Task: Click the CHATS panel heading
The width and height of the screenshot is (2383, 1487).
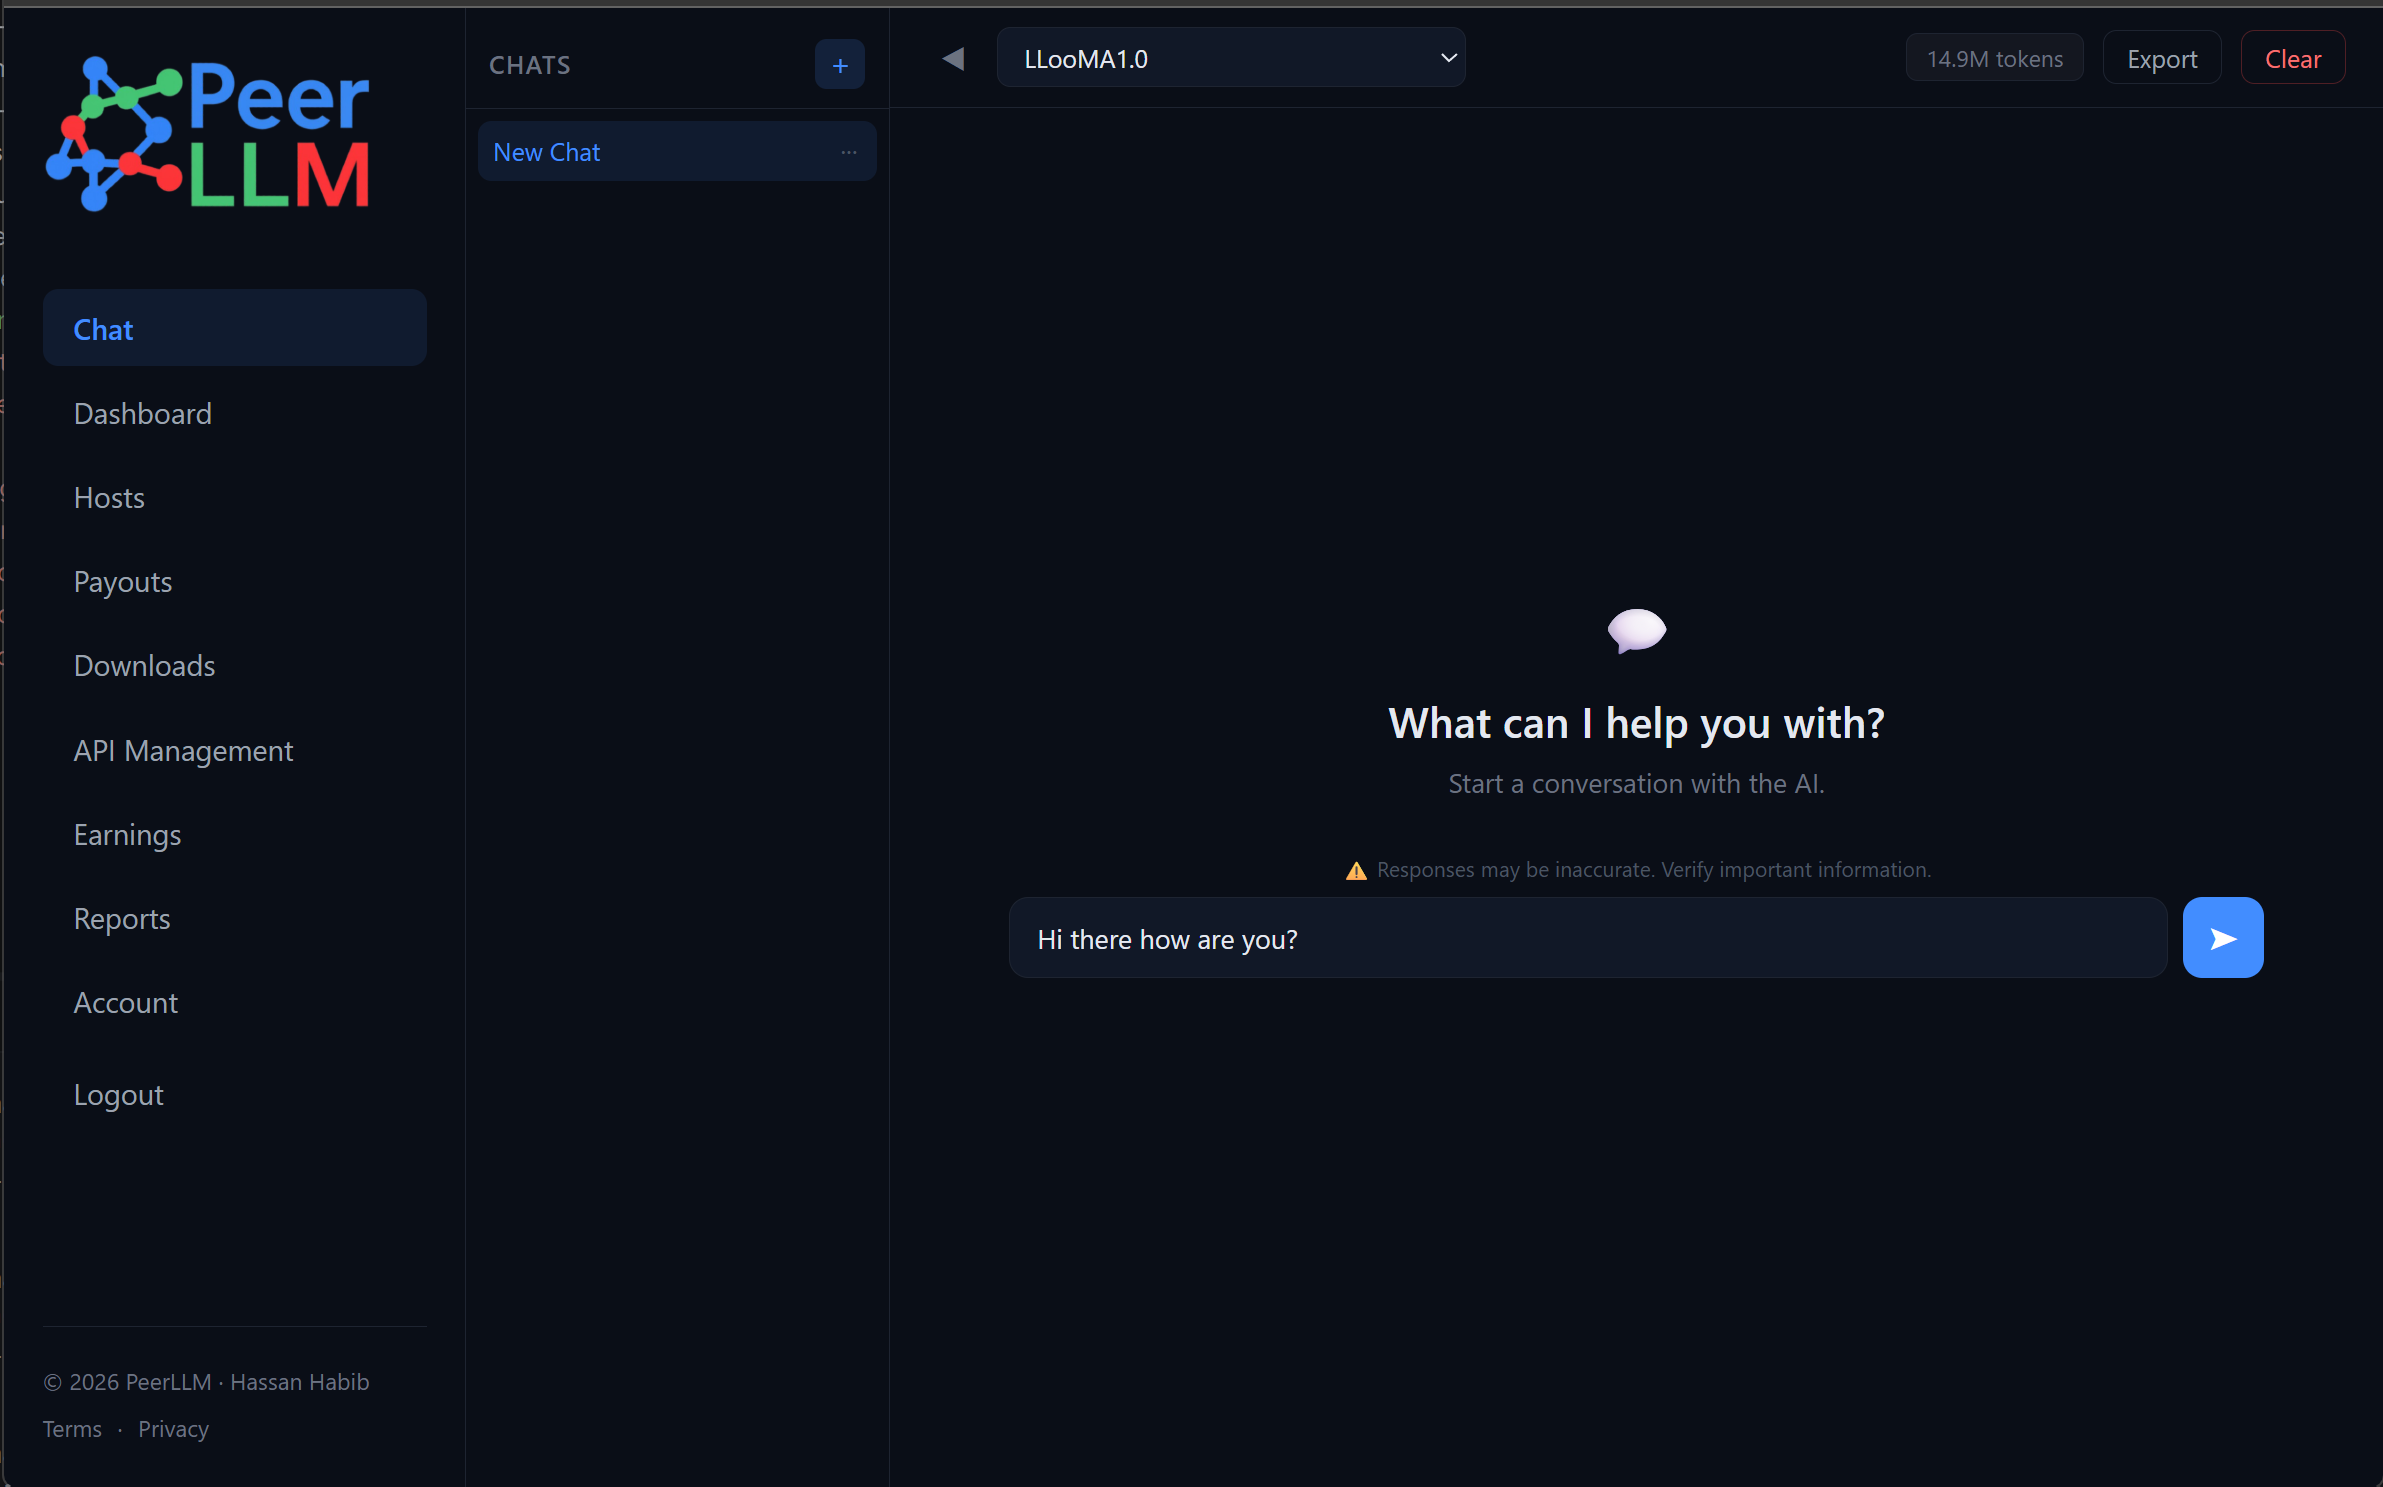Action: click(x=529, y=65)
